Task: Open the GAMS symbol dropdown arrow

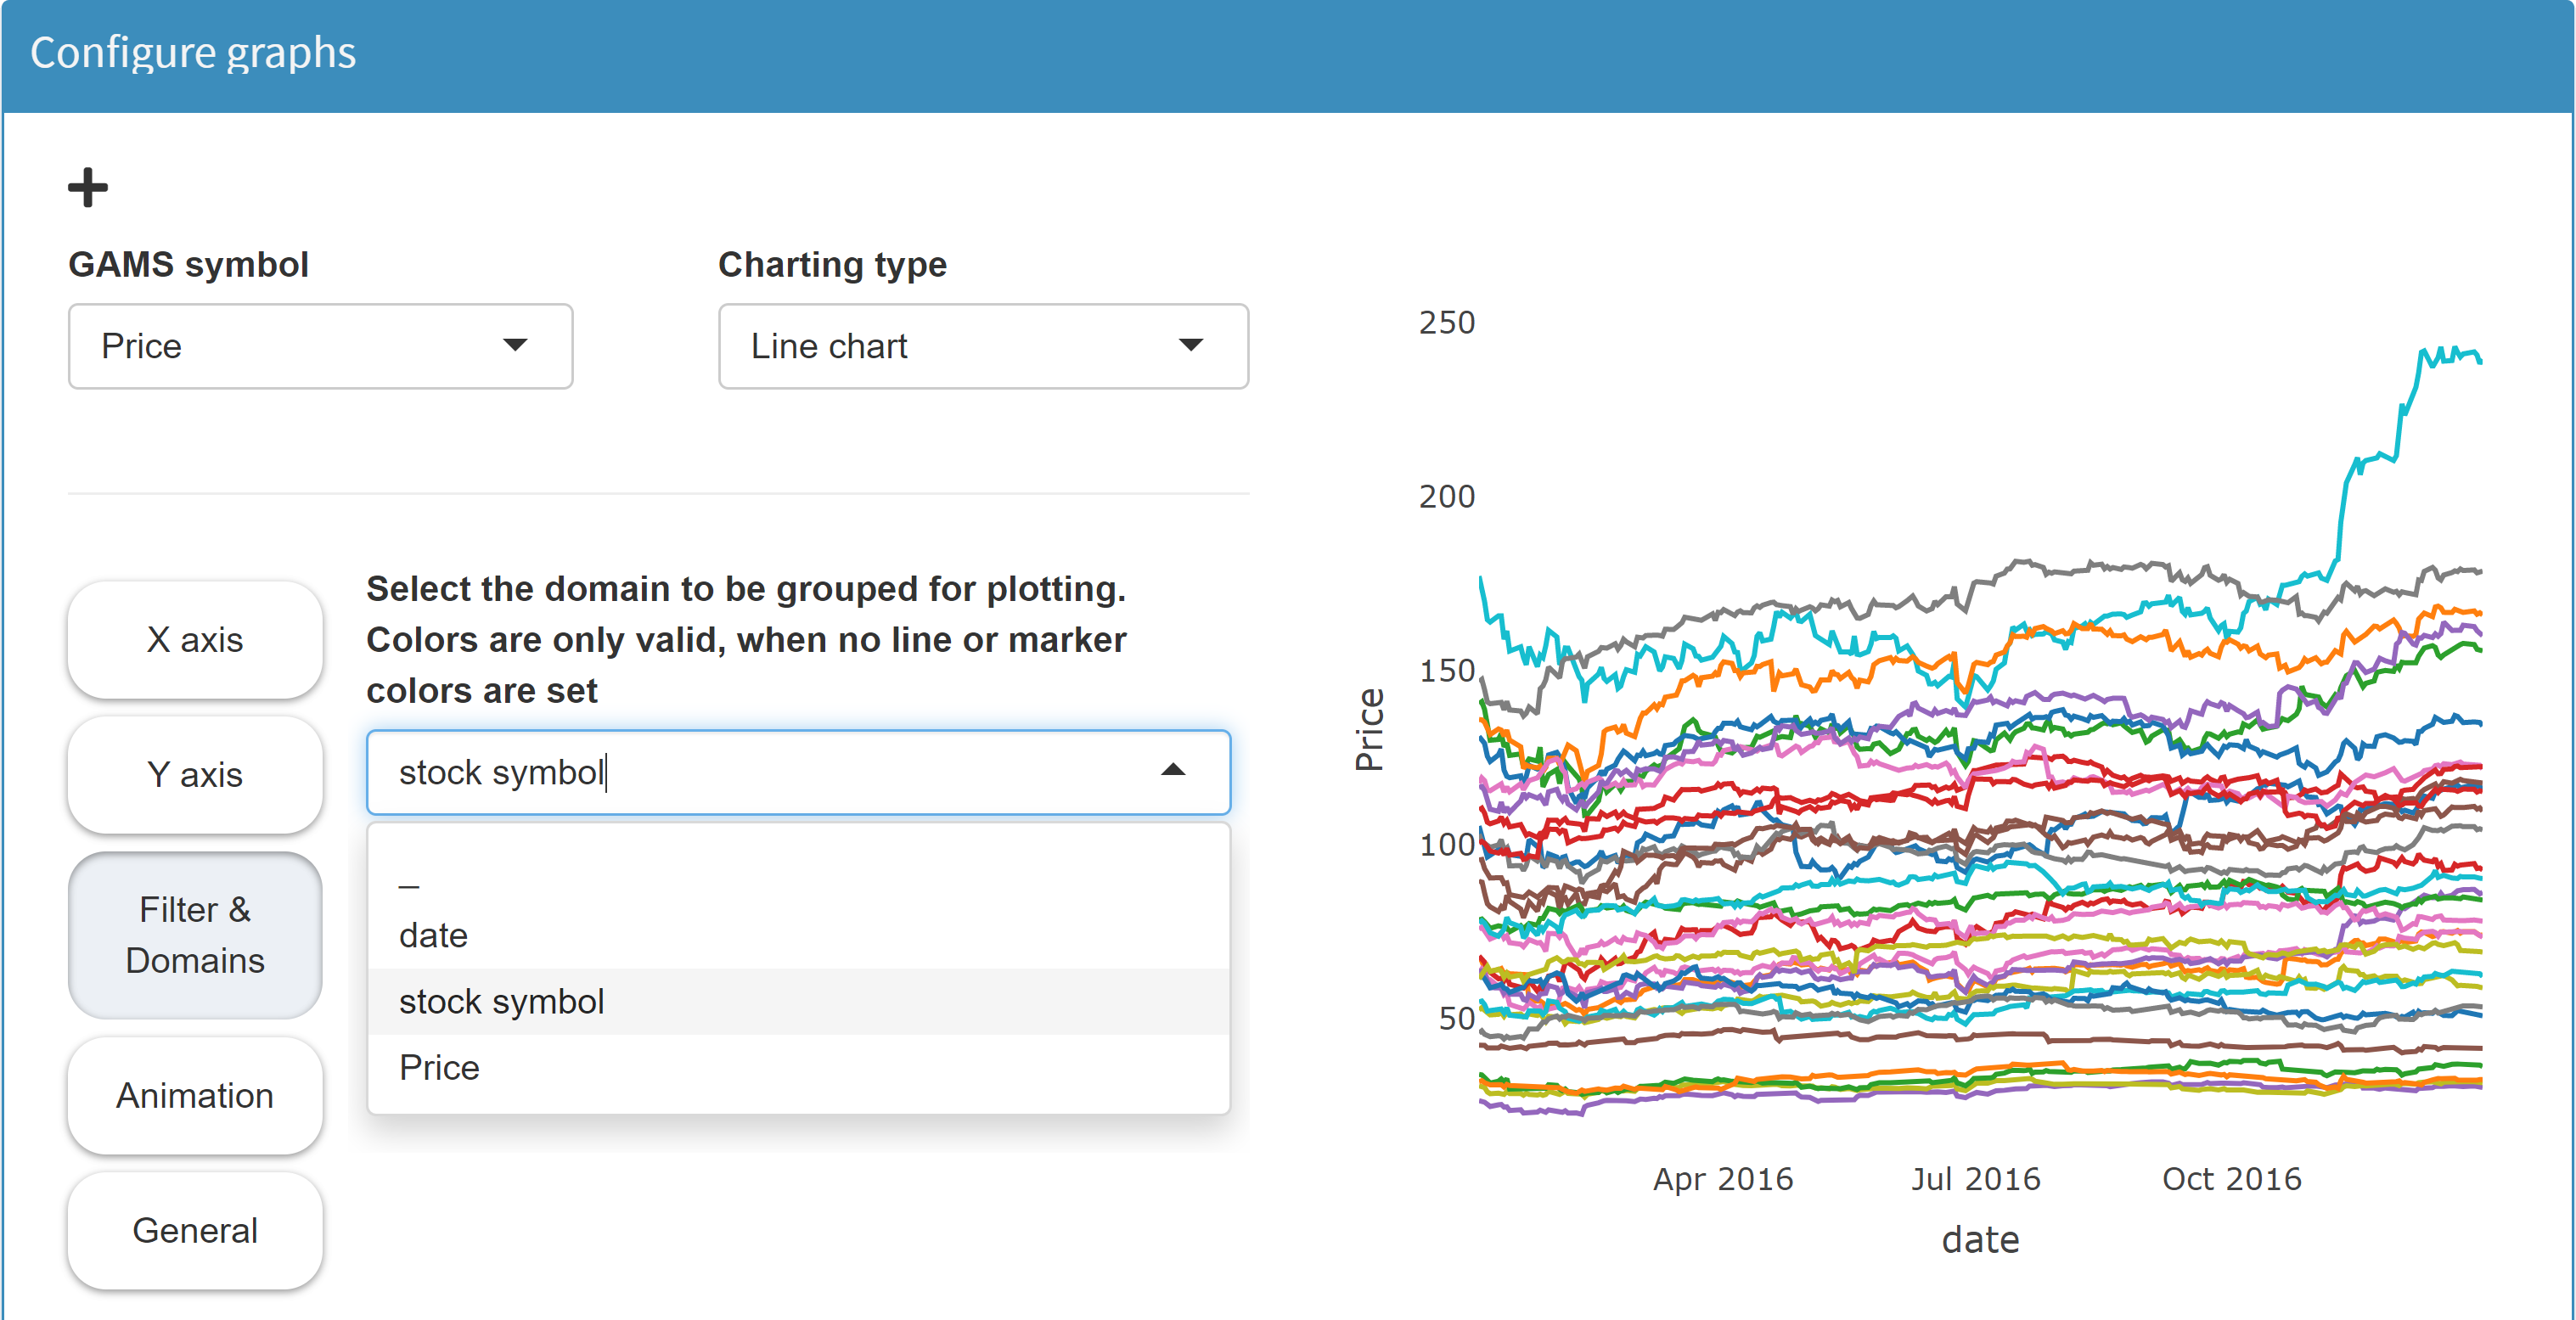Action: 516,346
